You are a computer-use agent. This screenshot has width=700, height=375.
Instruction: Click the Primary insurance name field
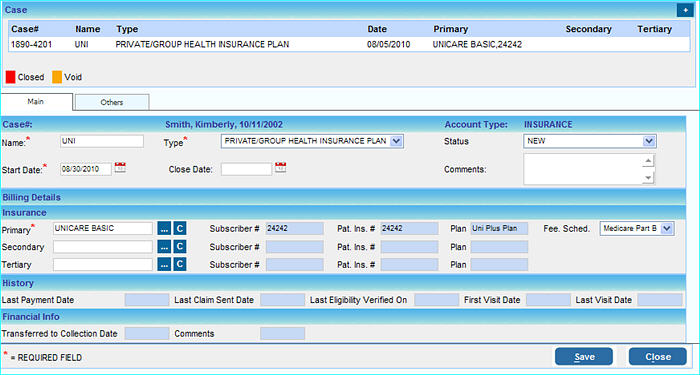pos(103,229)
